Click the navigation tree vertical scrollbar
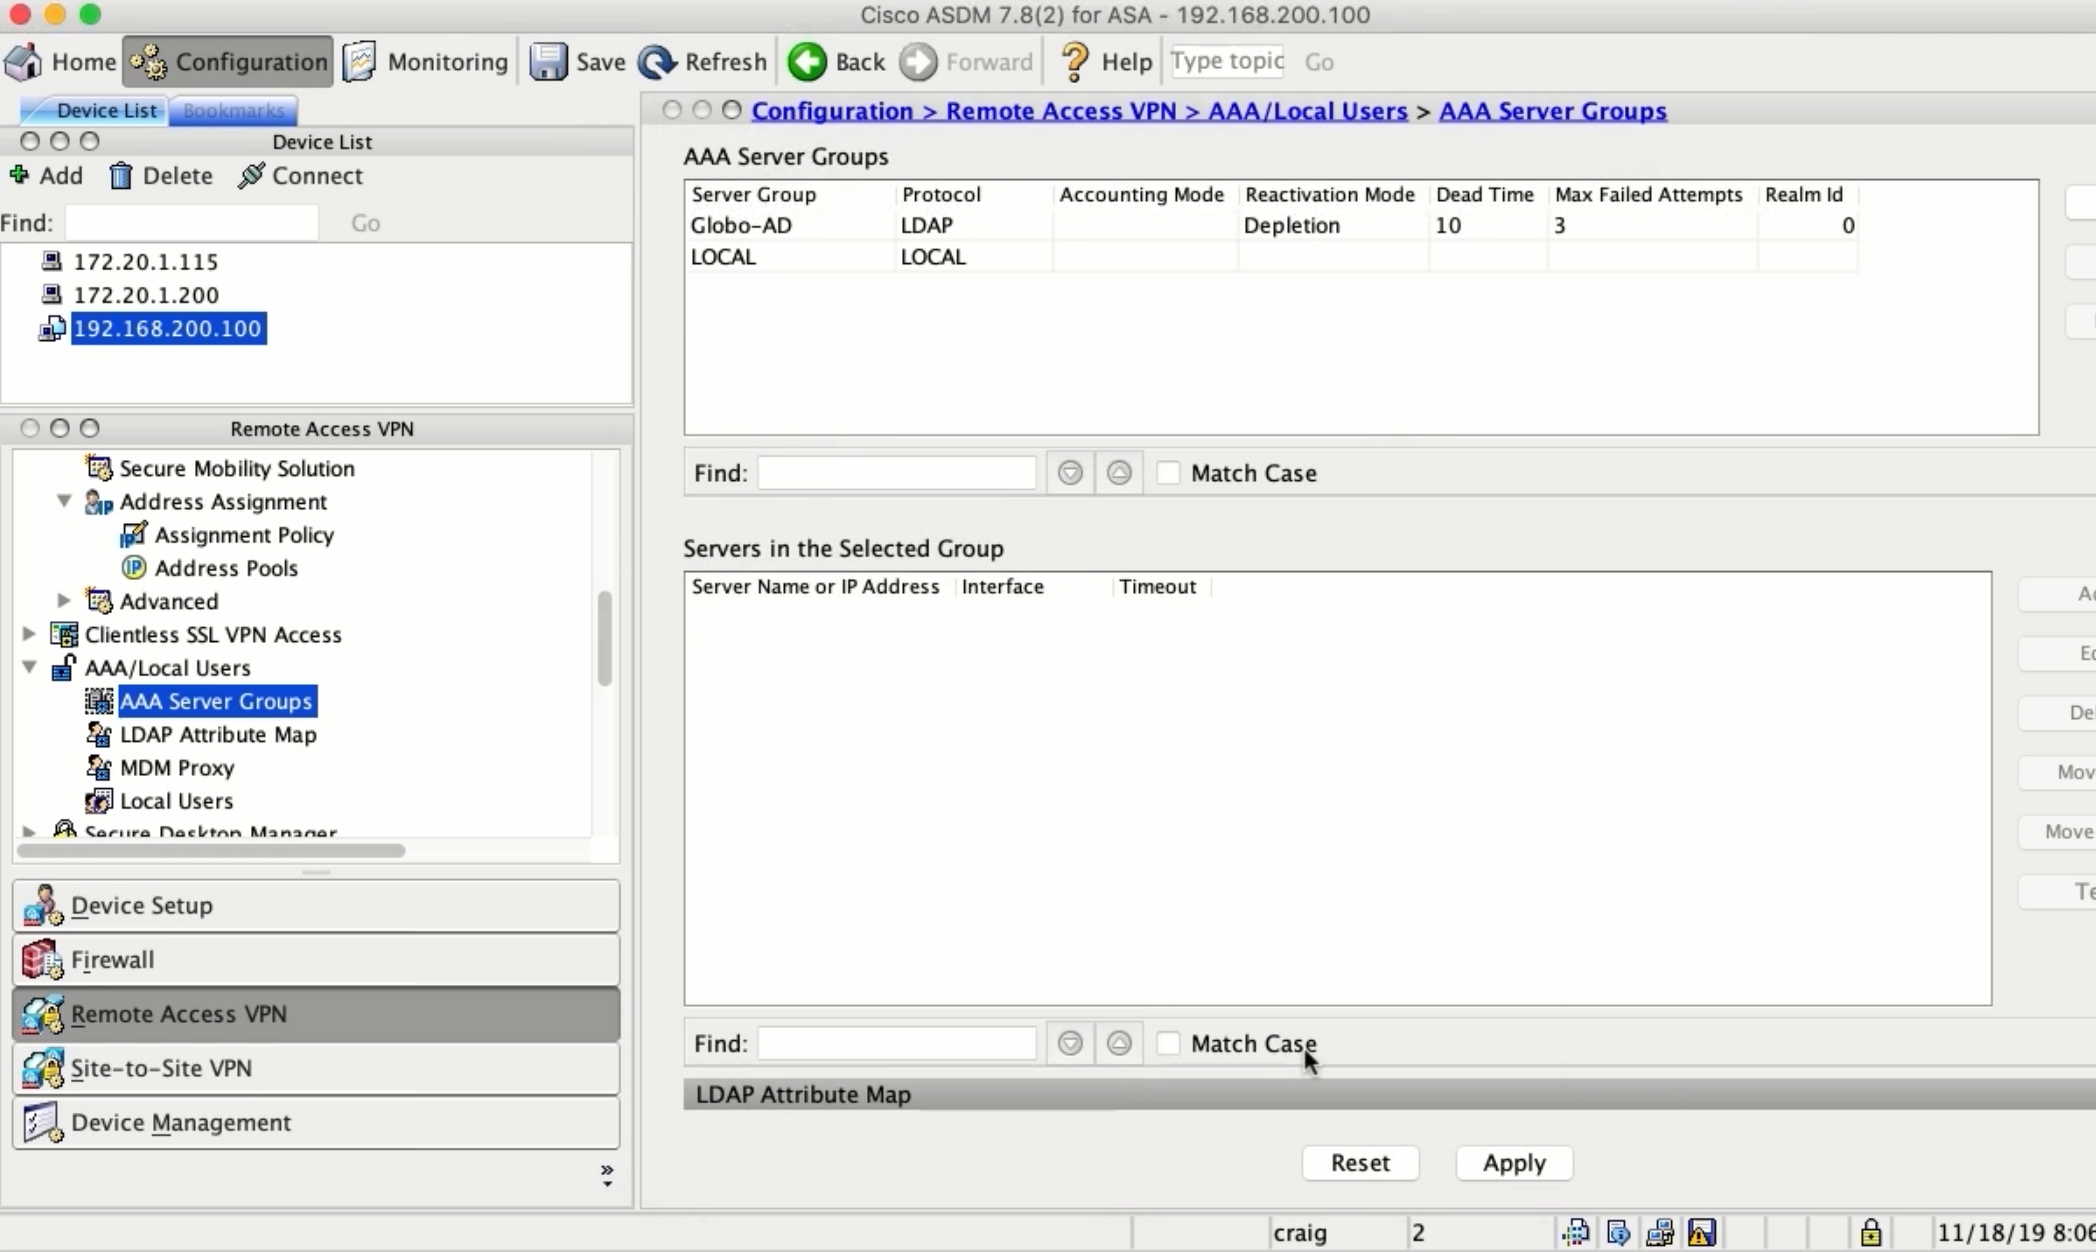2096x1252 pixels. 604,638
